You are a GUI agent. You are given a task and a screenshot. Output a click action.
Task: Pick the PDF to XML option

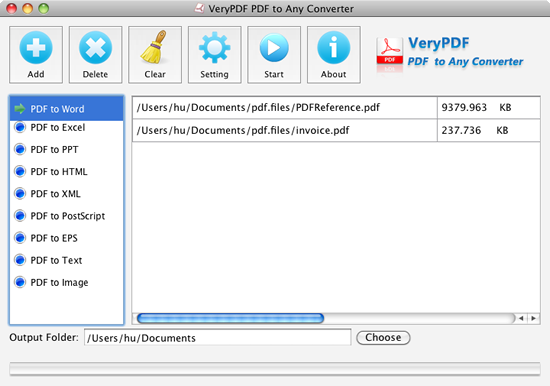pos(67,194)
